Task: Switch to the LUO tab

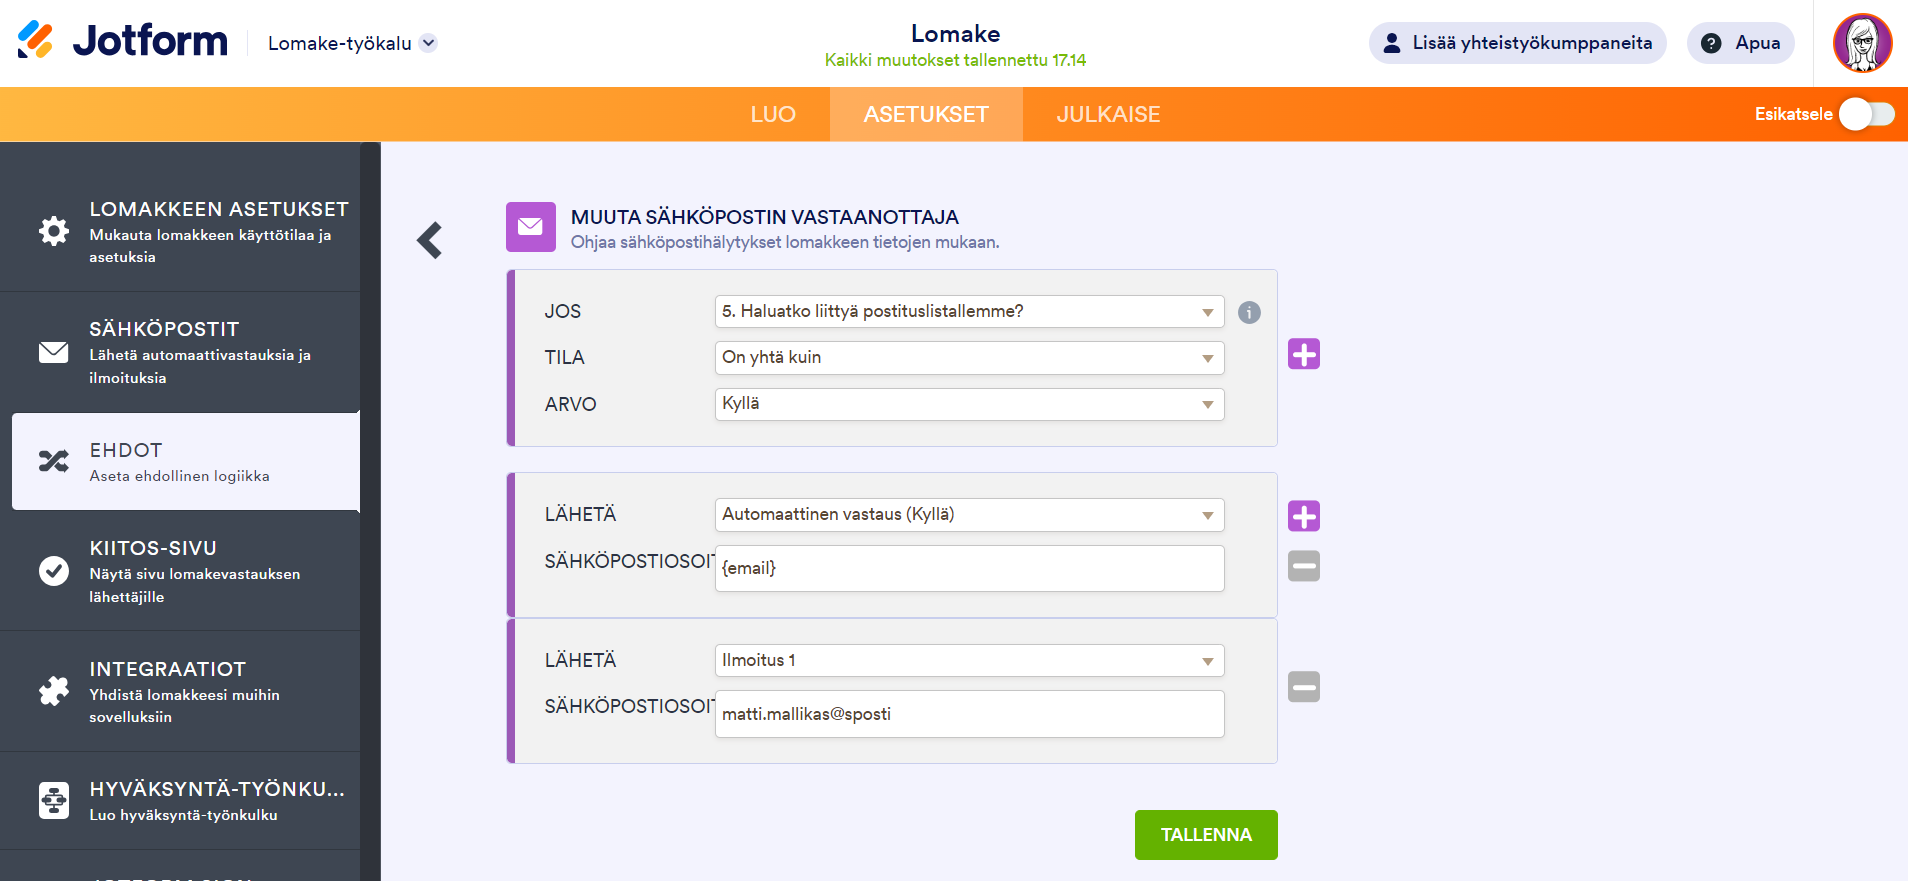Action: click(773, 114)
